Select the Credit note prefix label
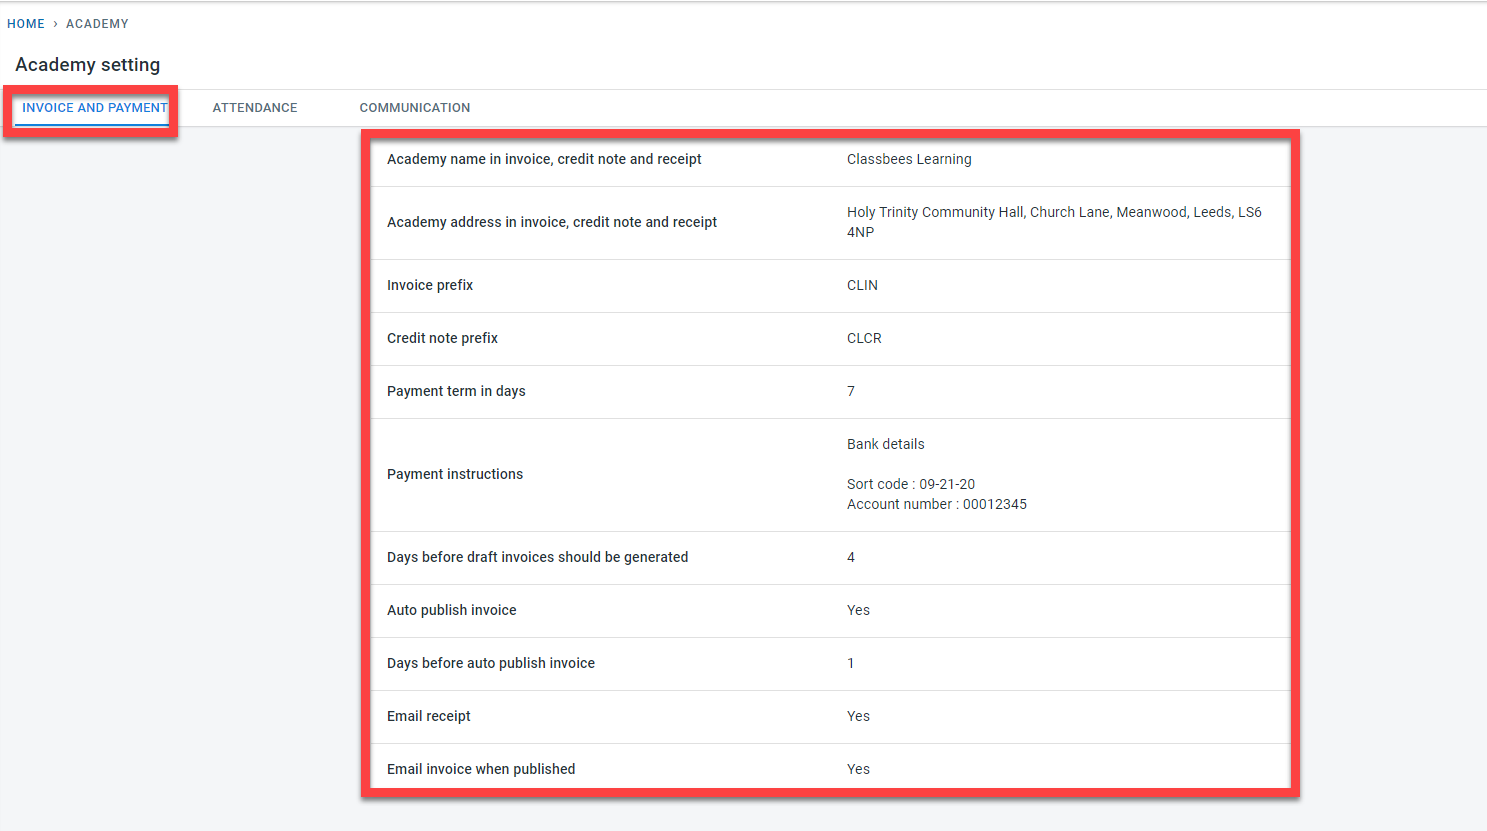Image resolution: width=1487 pixels, height=831 pixels. pyautogui.click(x=442, y=338)
